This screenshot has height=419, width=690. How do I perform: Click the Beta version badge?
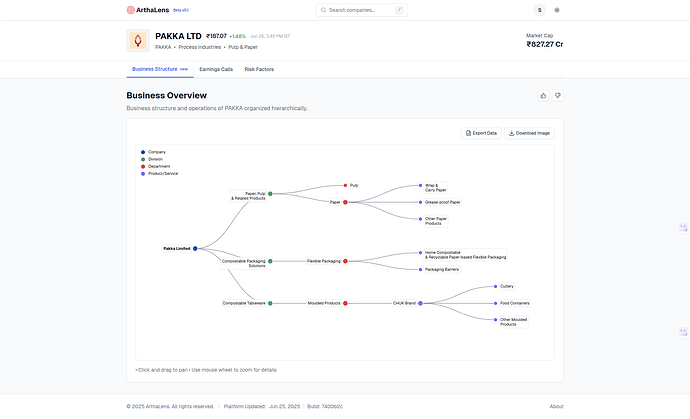coord(180,10)
